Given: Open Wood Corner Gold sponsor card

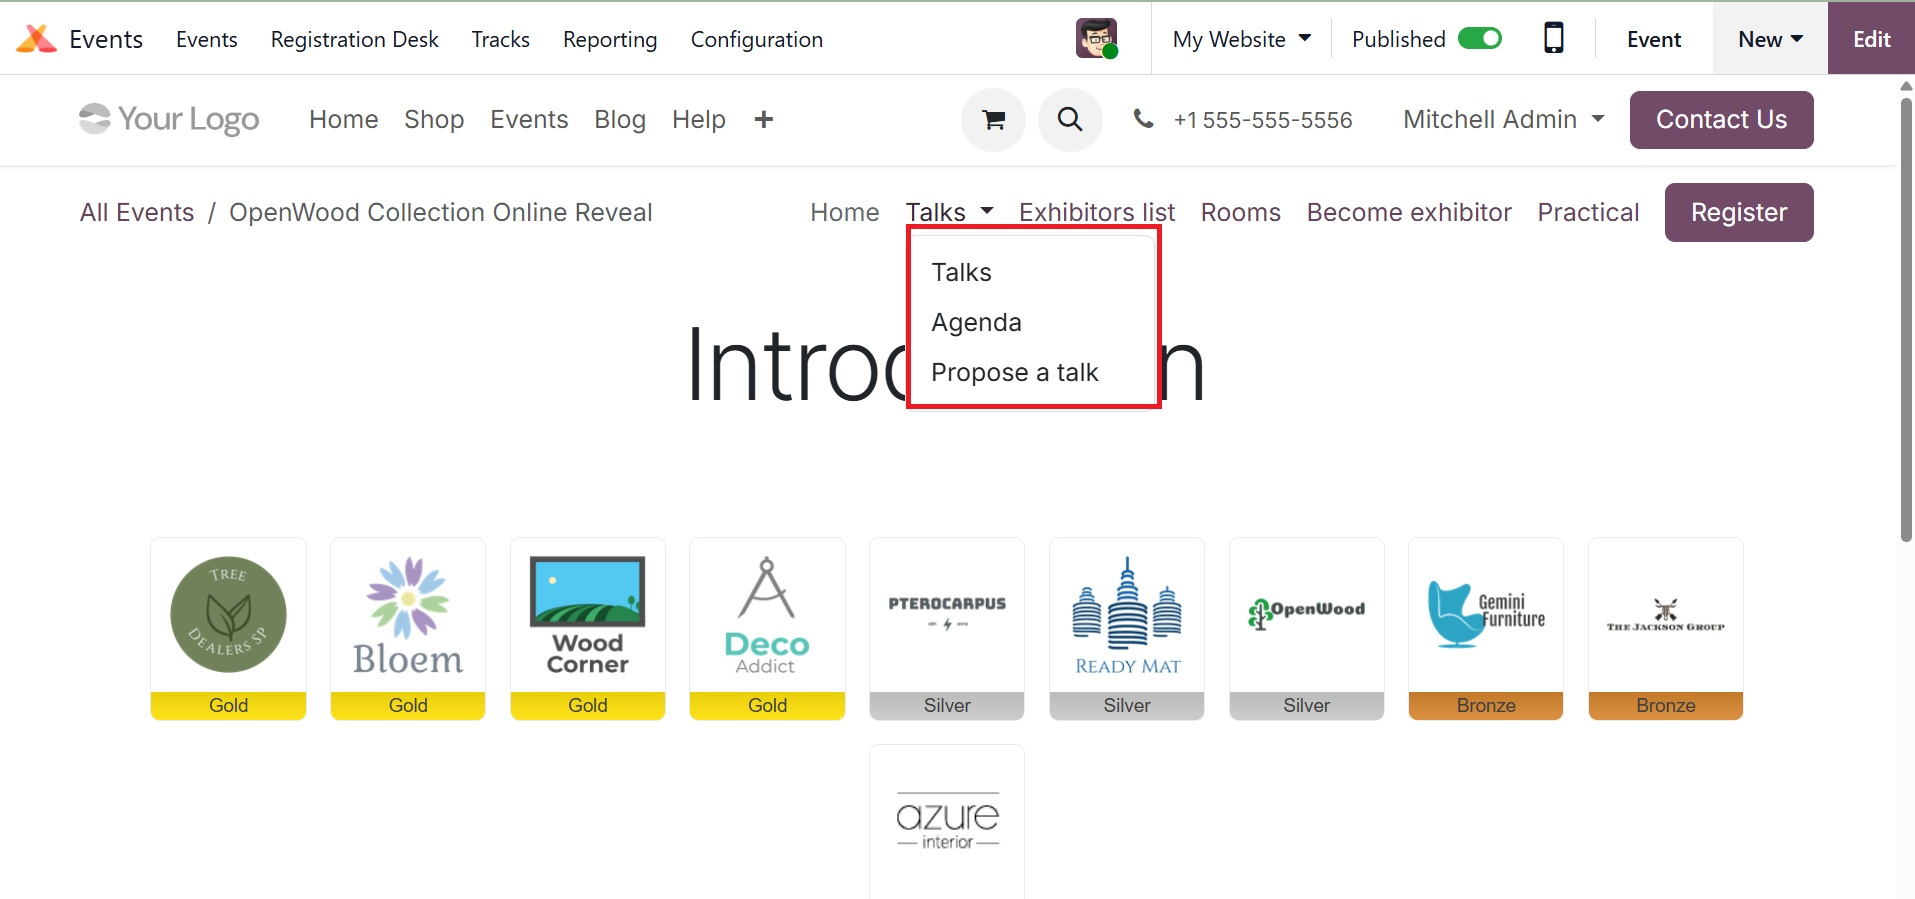Looking at the screenshot, I should point(588,629).
